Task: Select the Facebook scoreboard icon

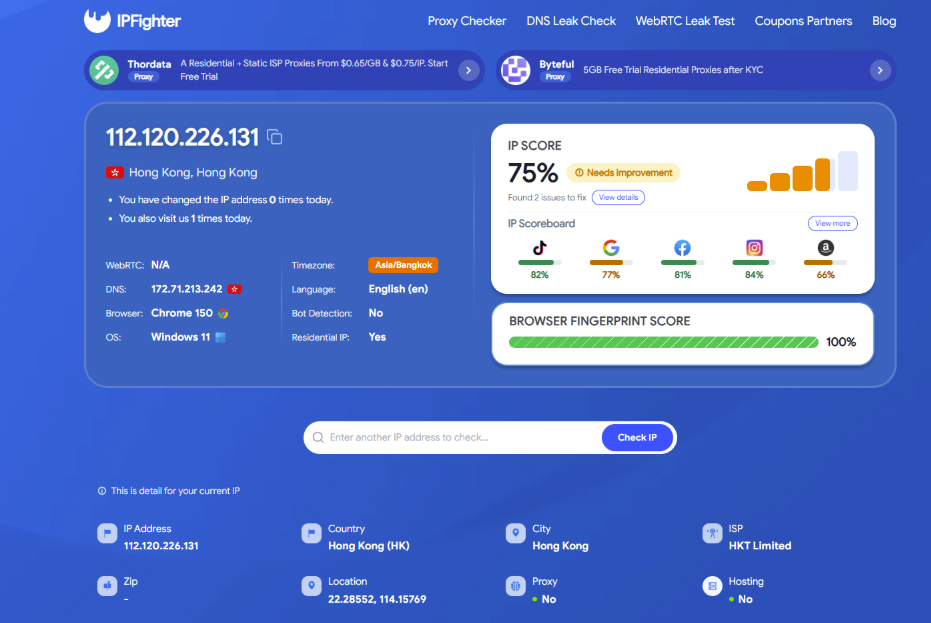Action: 682,248
